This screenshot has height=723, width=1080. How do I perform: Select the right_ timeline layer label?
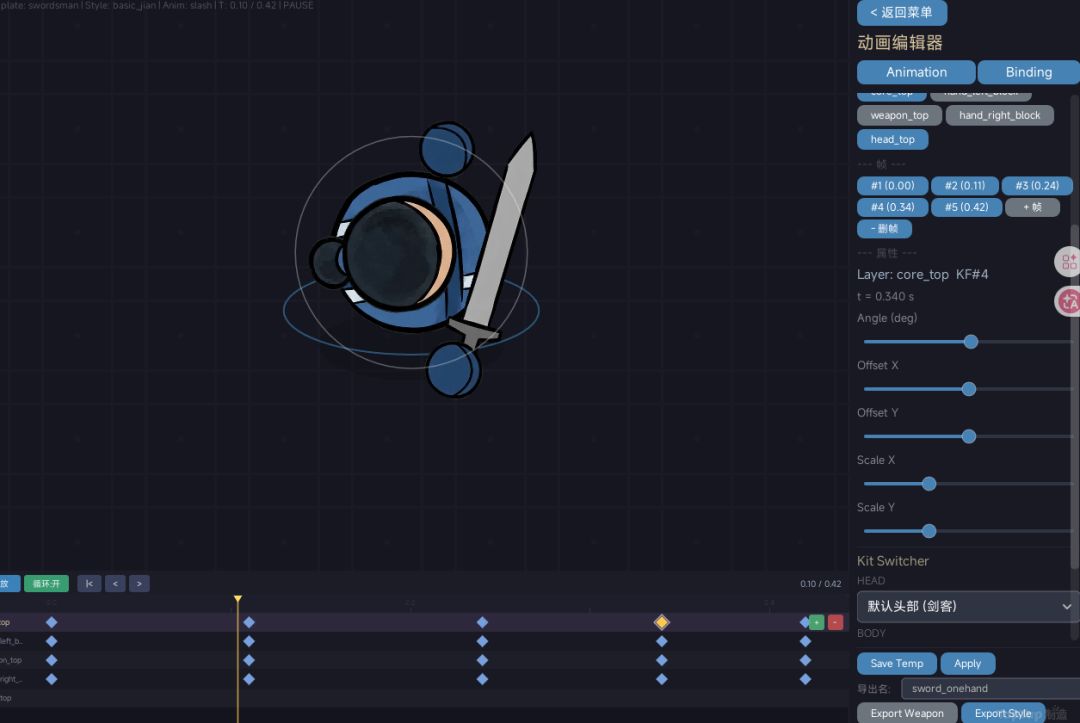click(x=11, y=679)
